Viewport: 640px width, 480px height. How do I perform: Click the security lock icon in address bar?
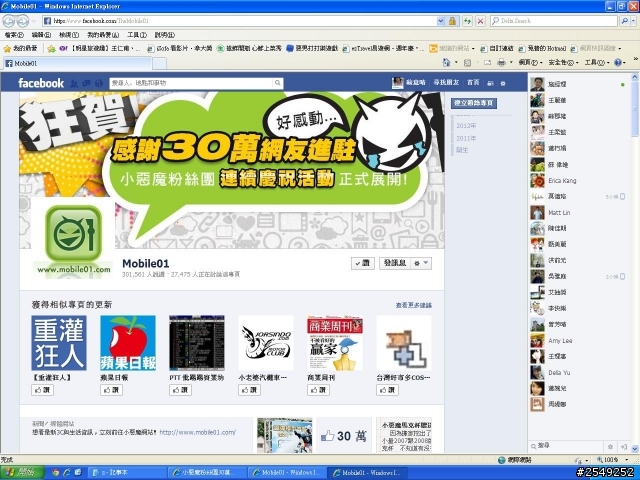452,21
